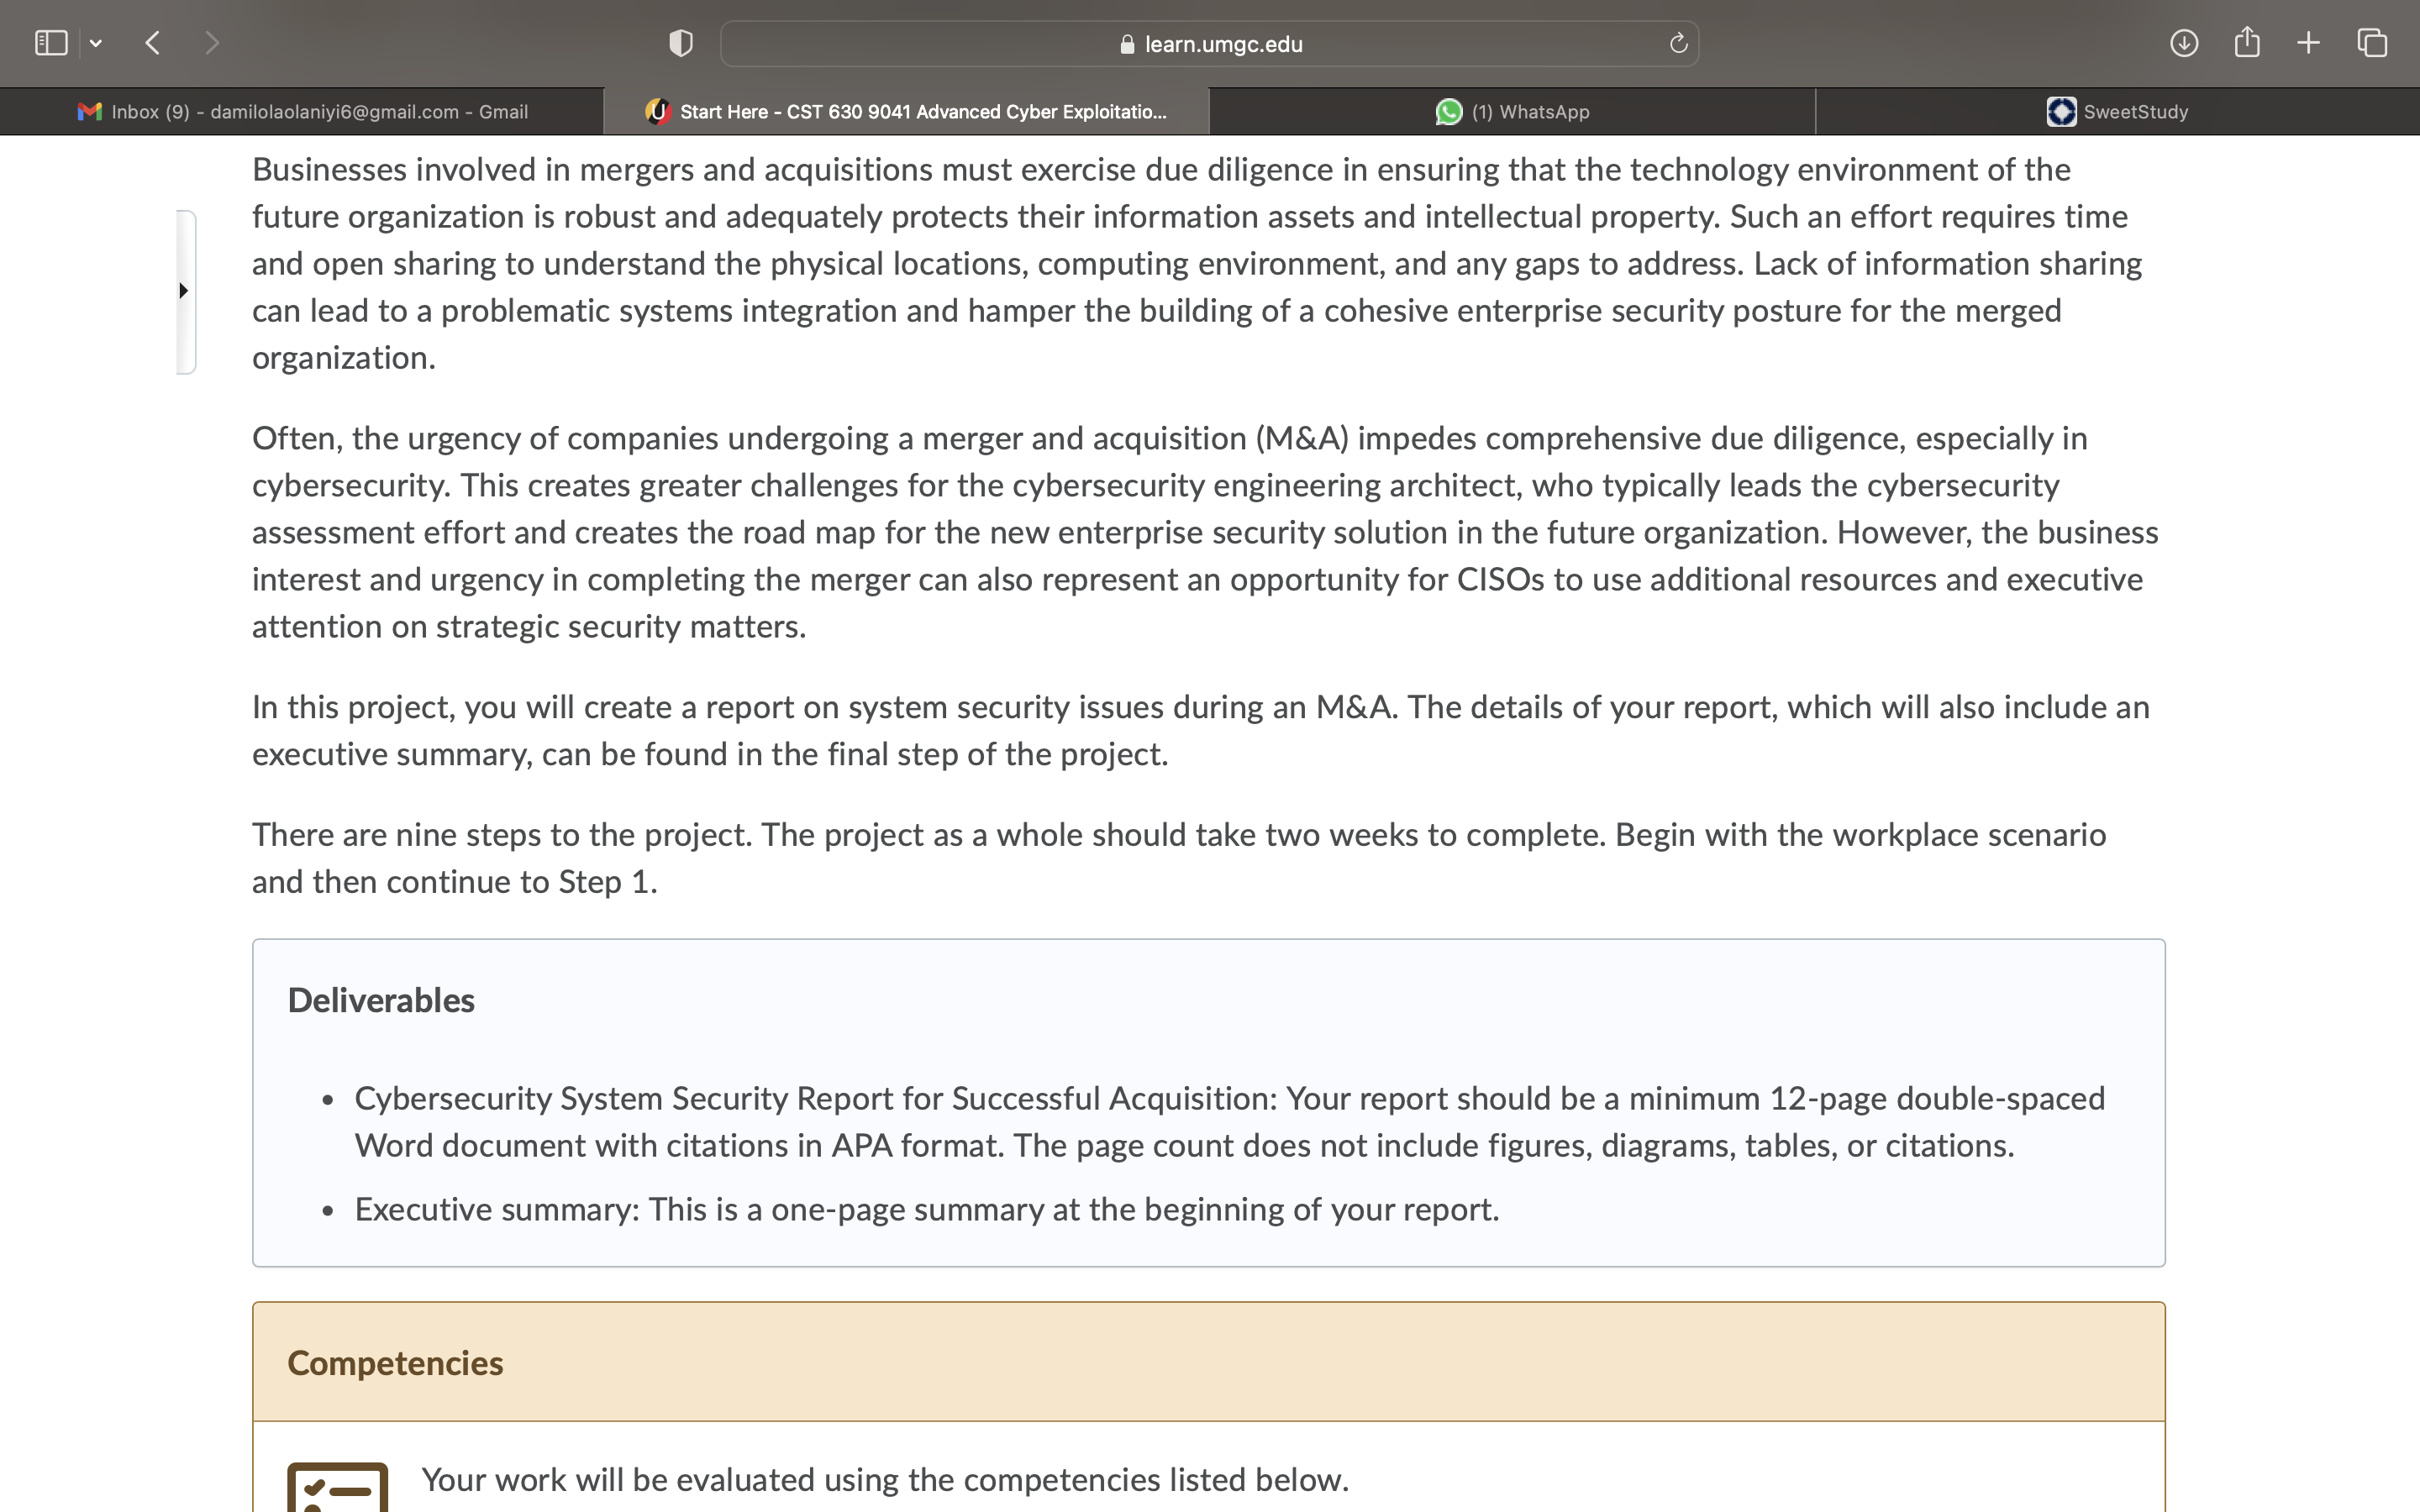Click the SweetStudy favicon in tab bar
Image resolution: width=2420 pixels, height=1512 pixels.
[2061, 112]
